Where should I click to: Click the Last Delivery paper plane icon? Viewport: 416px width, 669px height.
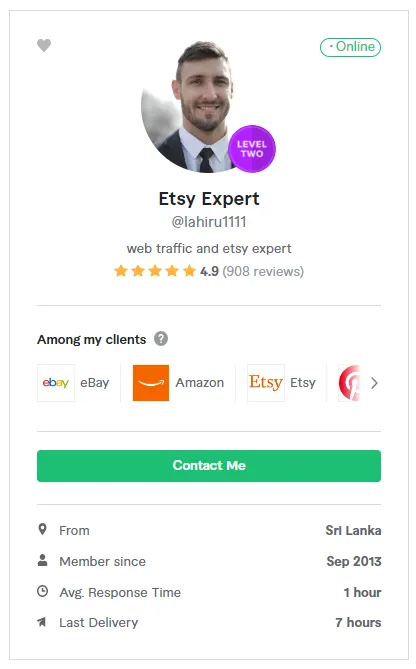tap(42, 622)
